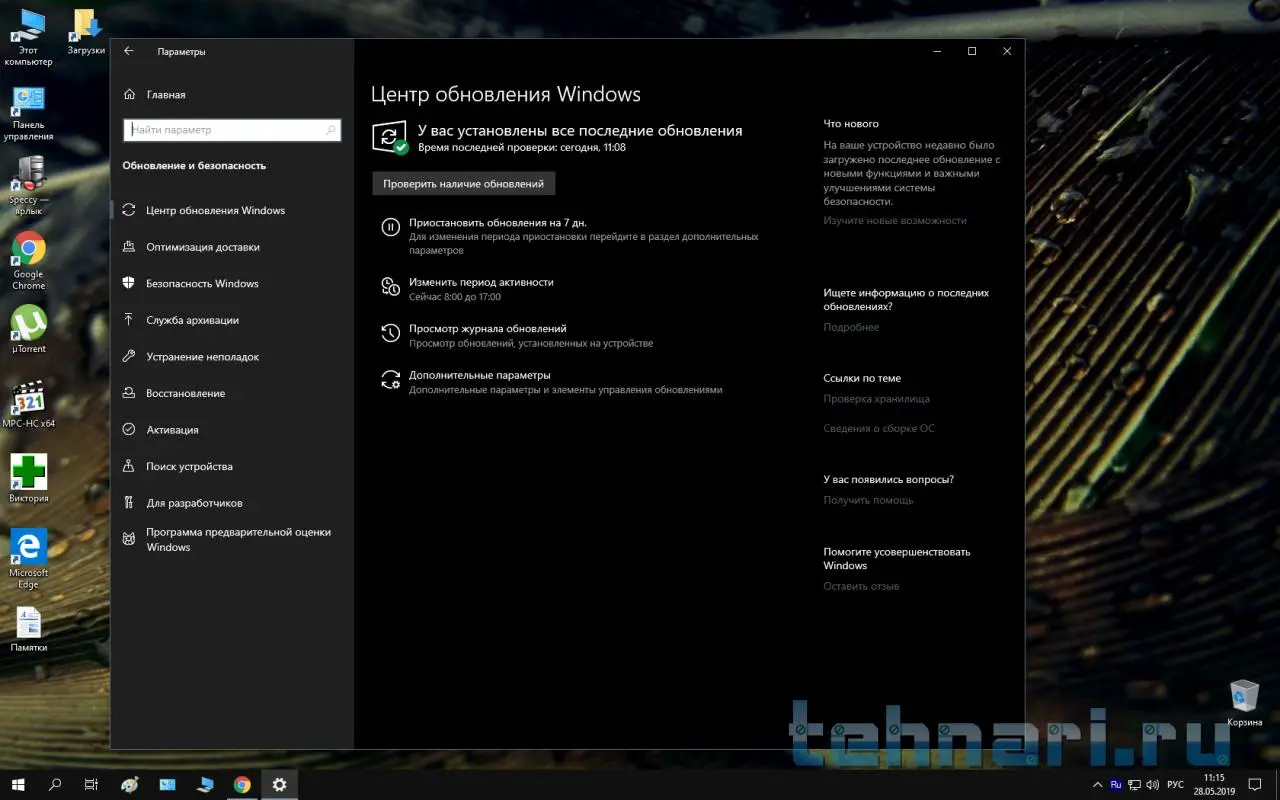1280x800 pixels.
Task: Select the Виктория desktop icon
Action: pyautogui.click(x=28, y=478)
